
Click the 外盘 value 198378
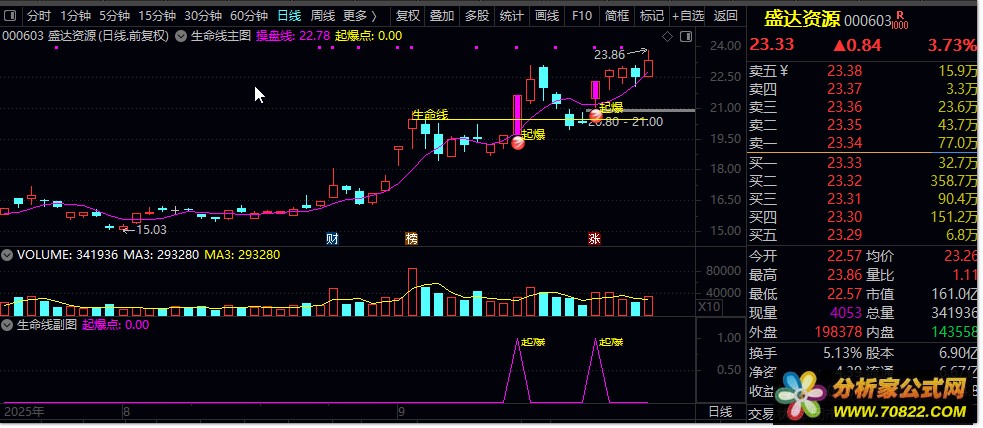[x=838, y=332]
